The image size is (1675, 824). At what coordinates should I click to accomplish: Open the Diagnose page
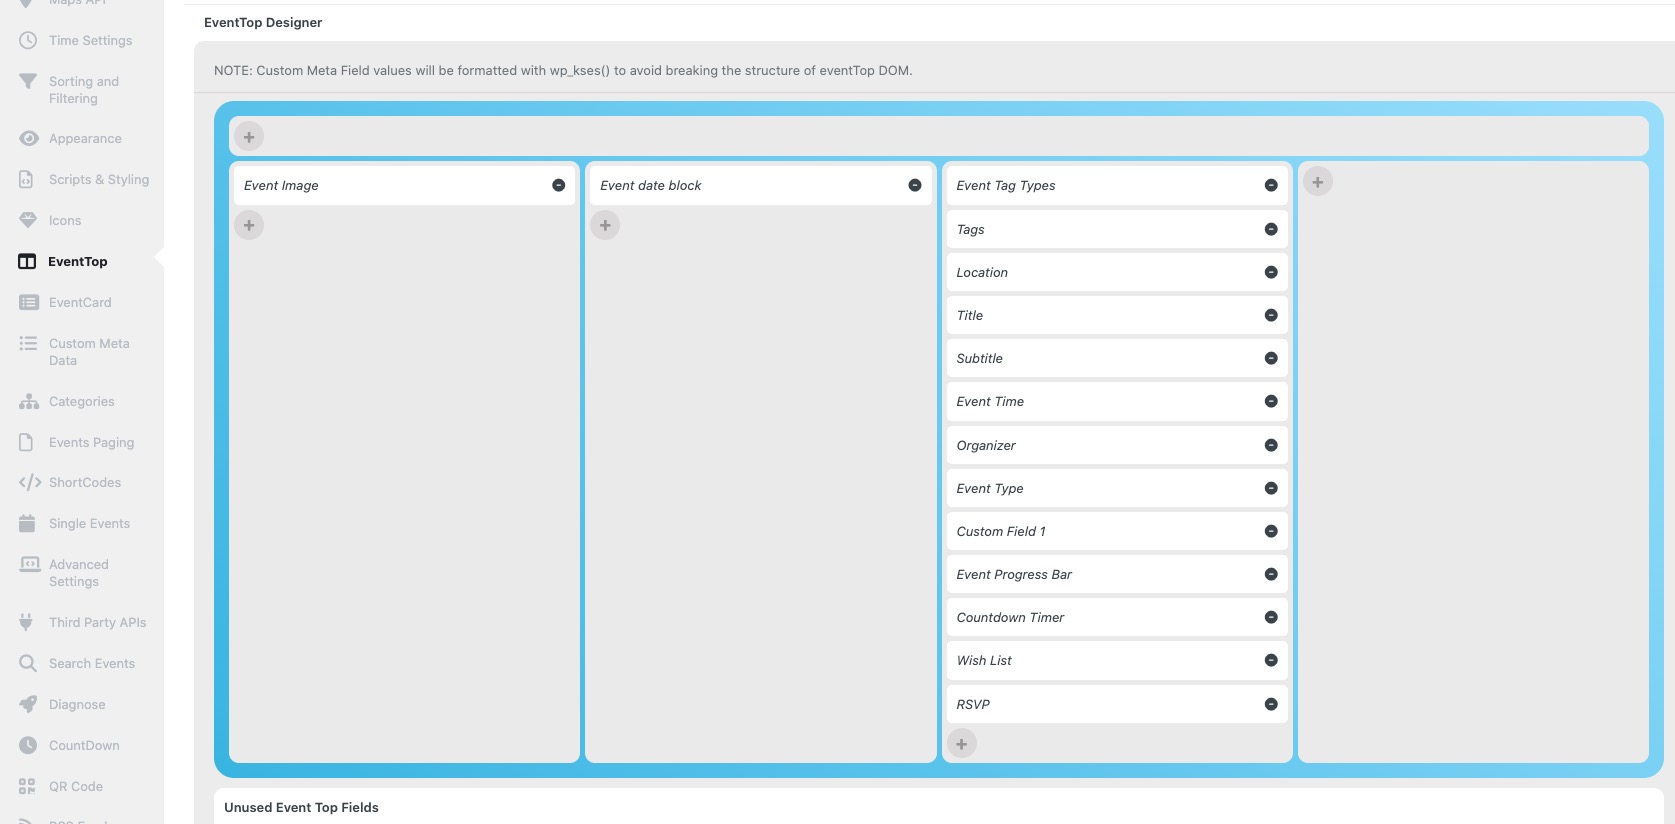tap(77, 704)
